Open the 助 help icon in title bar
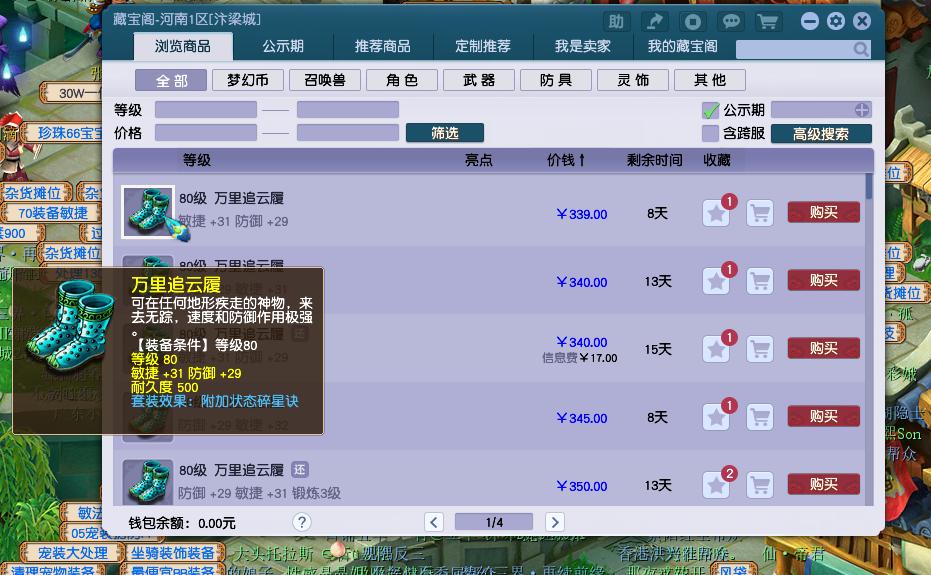This screenshot has height=575, width=931. (x=616, y=22)
